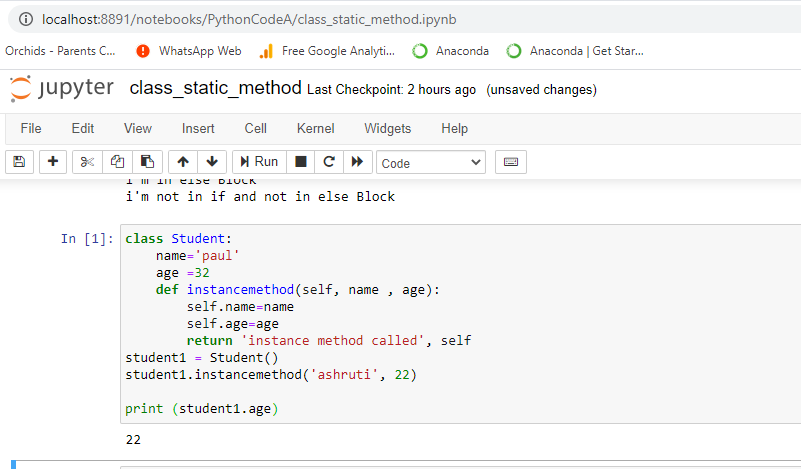Run the current cell
The image size is (801, 469).
(260, 162)
